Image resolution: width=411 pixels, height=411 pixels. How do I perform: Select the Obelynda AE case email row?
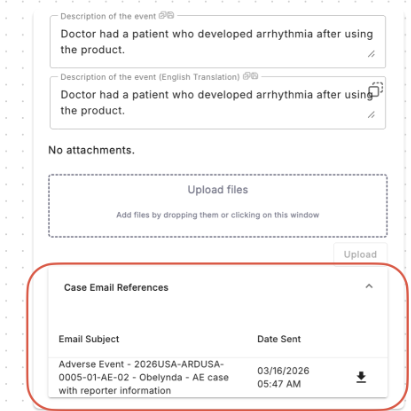(218, 377)
